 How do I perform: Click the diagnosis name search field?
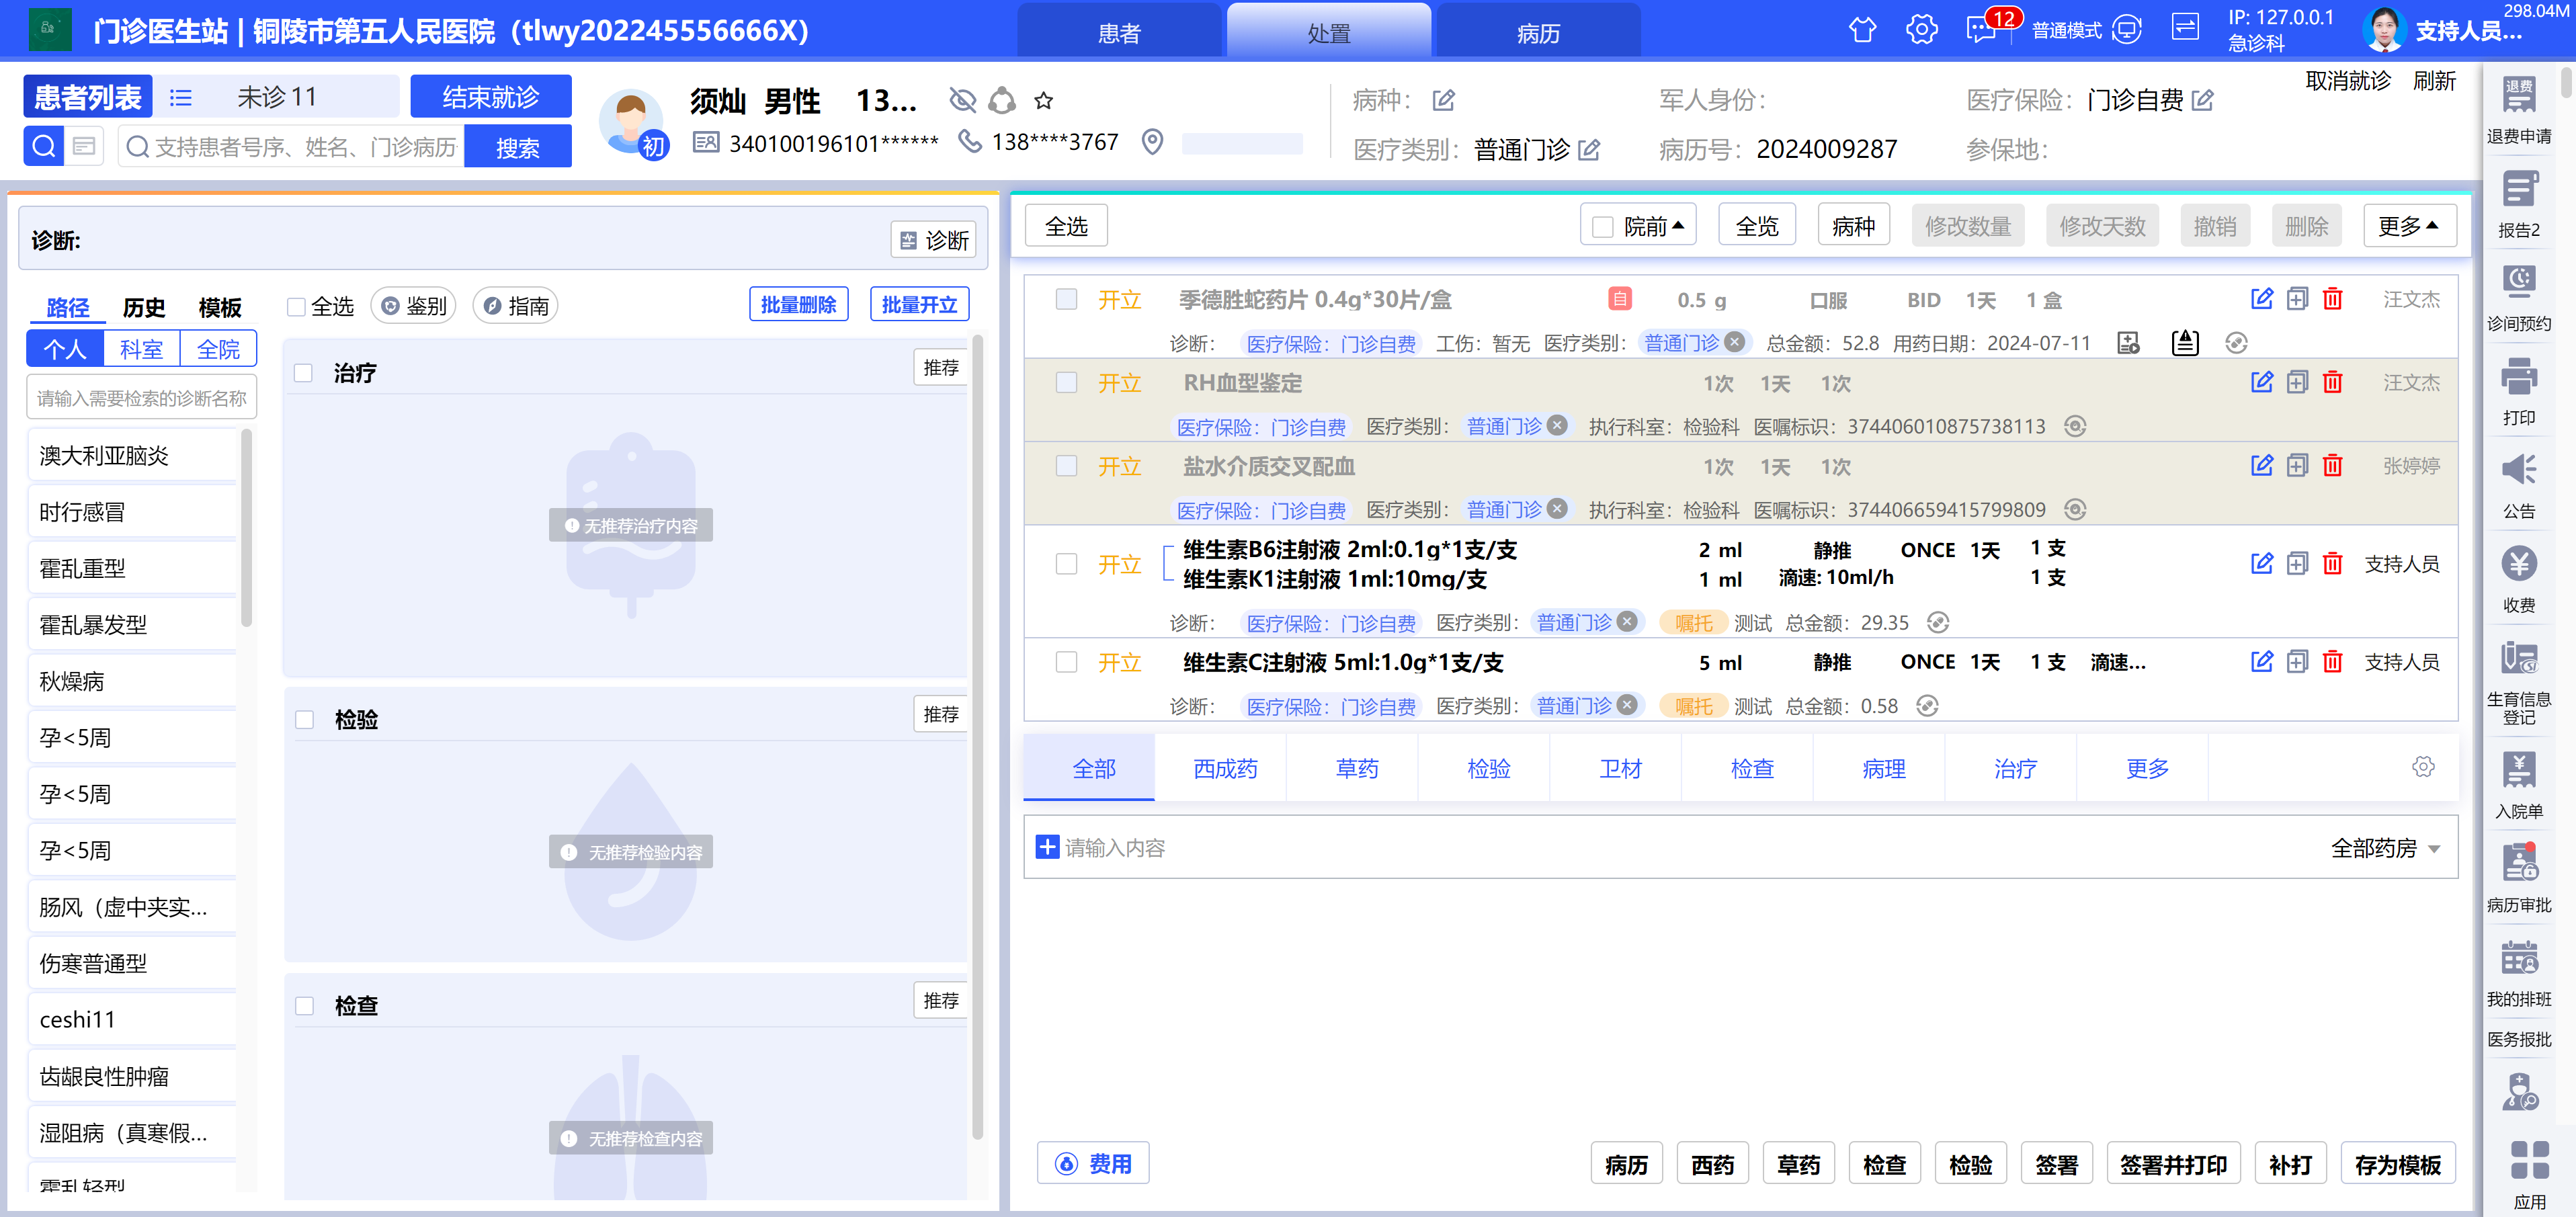142,398
